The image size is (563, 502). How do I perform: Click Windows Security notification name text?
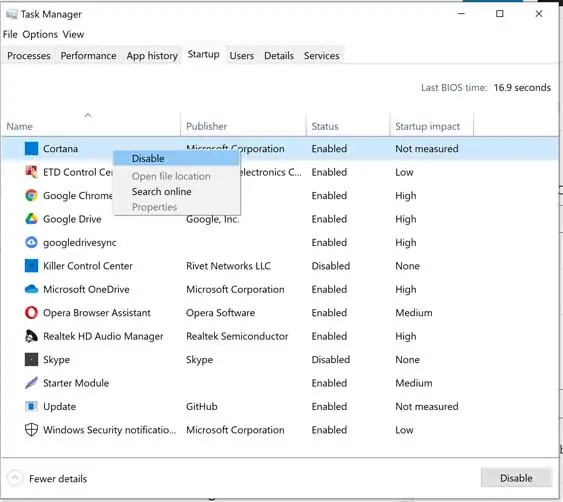pos(110,430)
